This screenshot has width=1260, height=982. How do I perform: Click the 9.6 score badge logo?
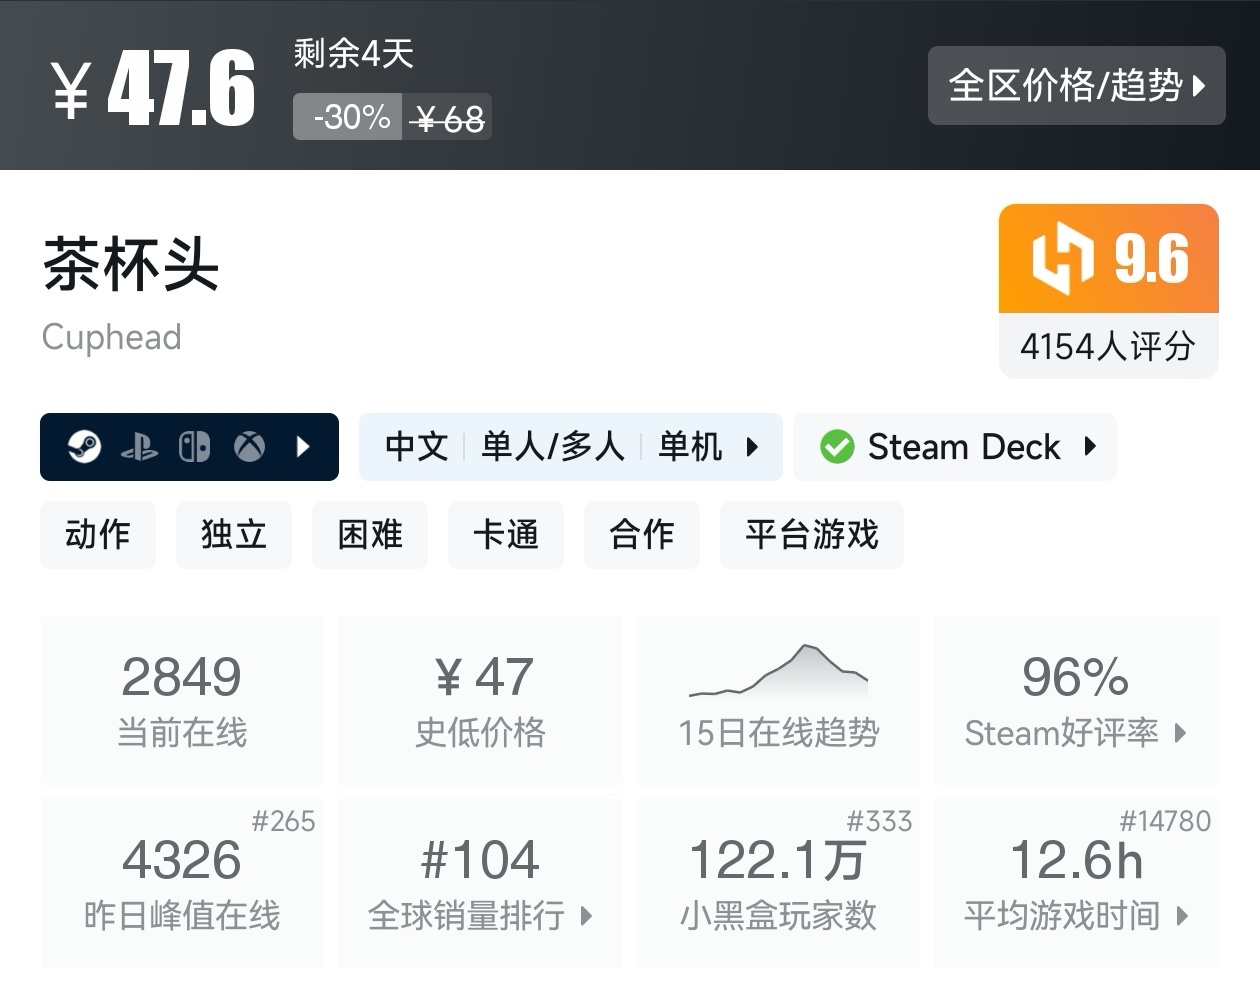[x=1062, y=259]
